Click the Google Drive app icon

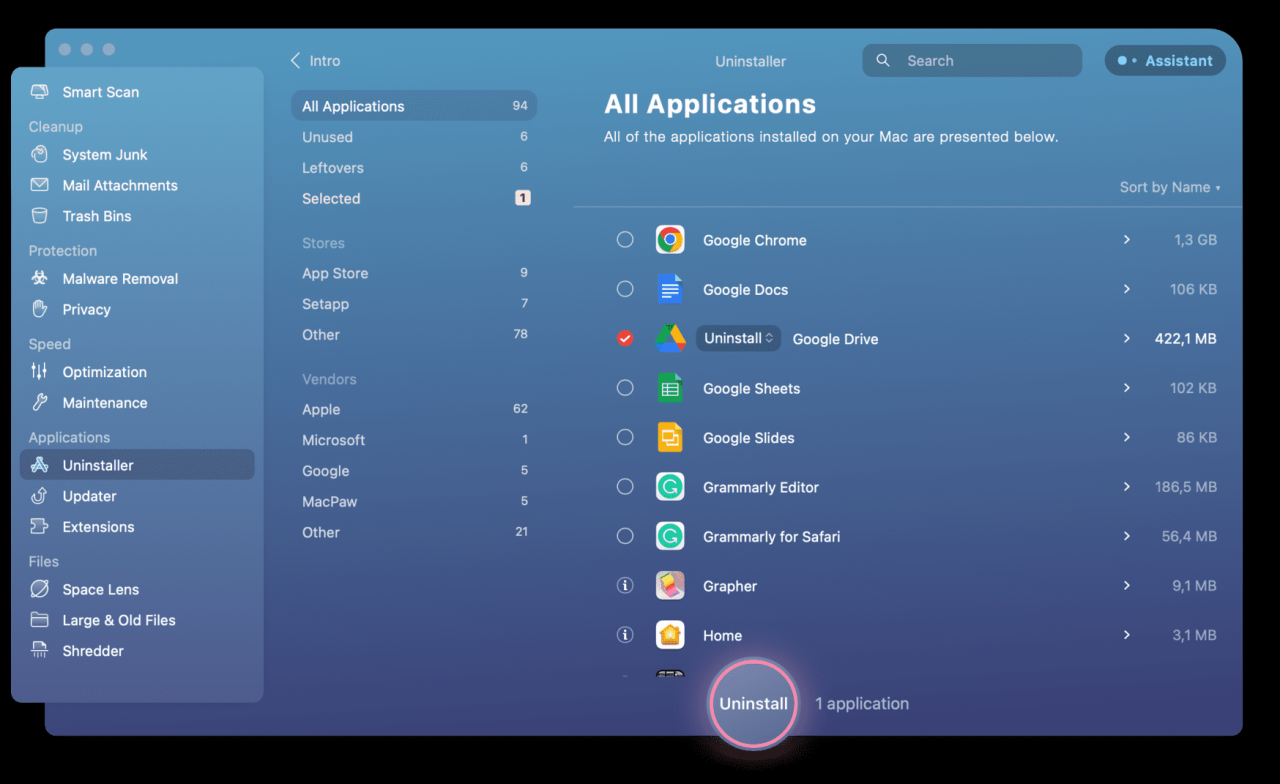point(670,339)
